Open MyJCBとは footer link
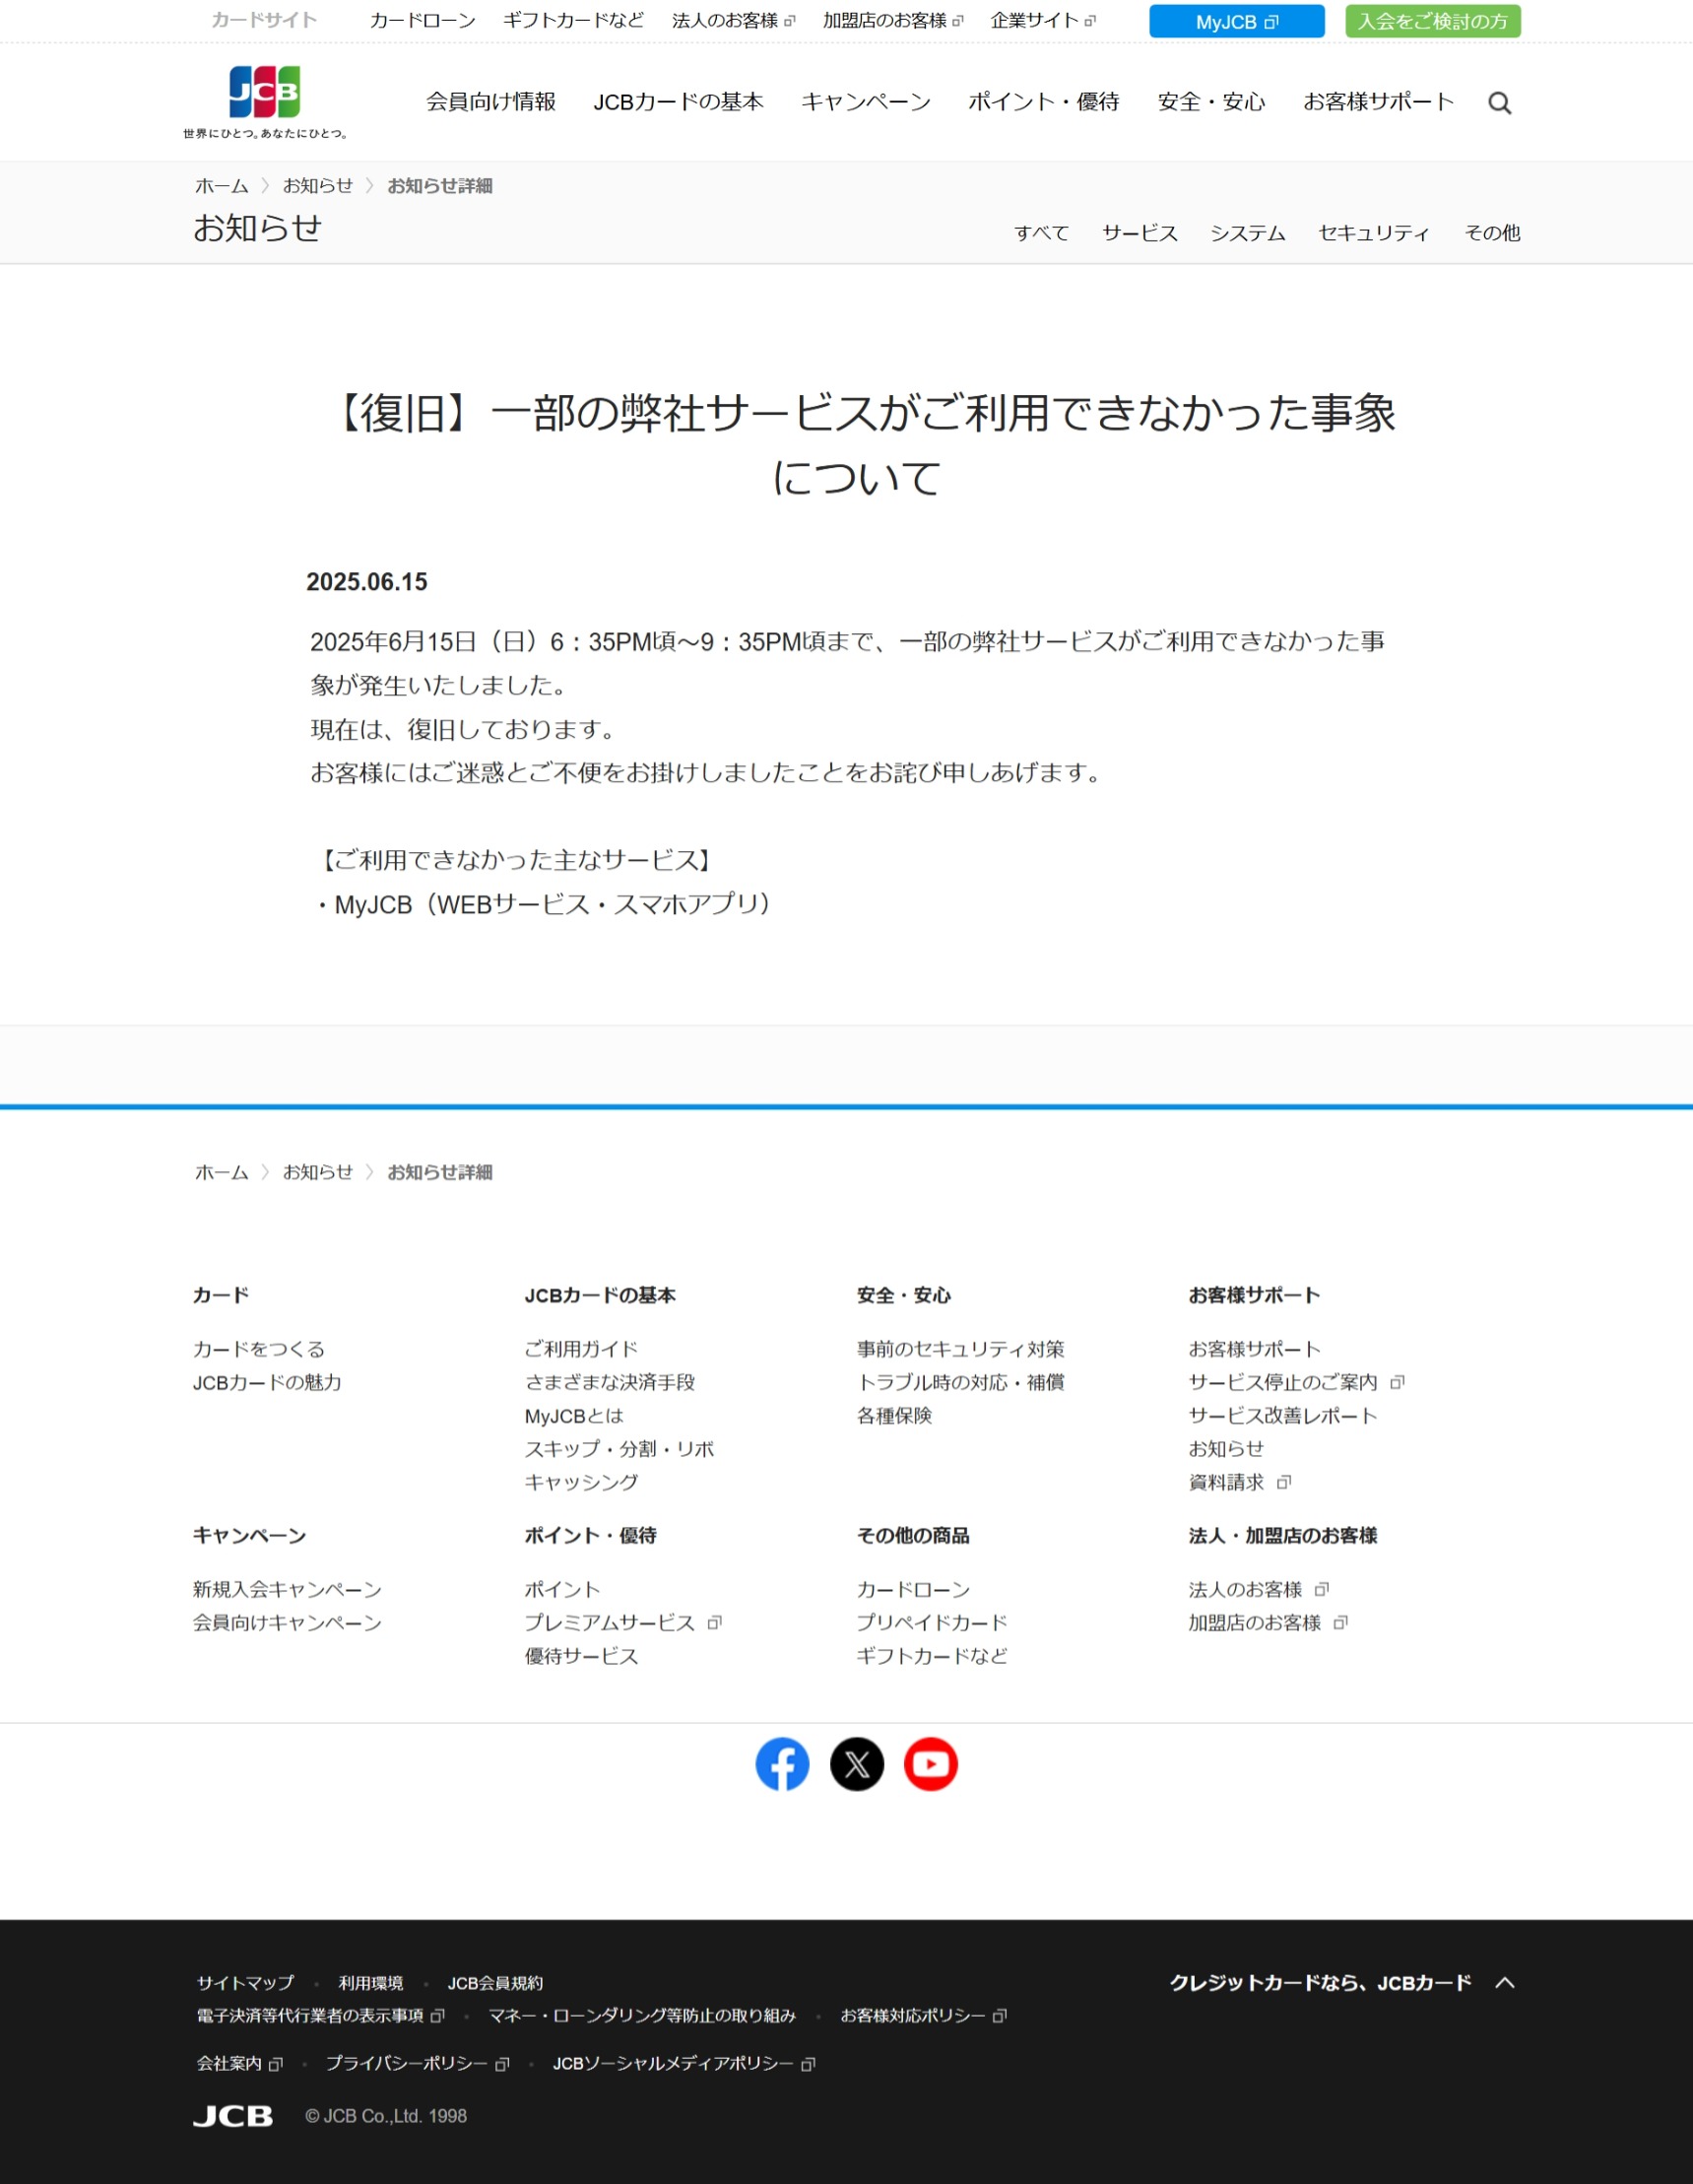This screenshot has height=2184, width=1693. [x=574, y=1416]
